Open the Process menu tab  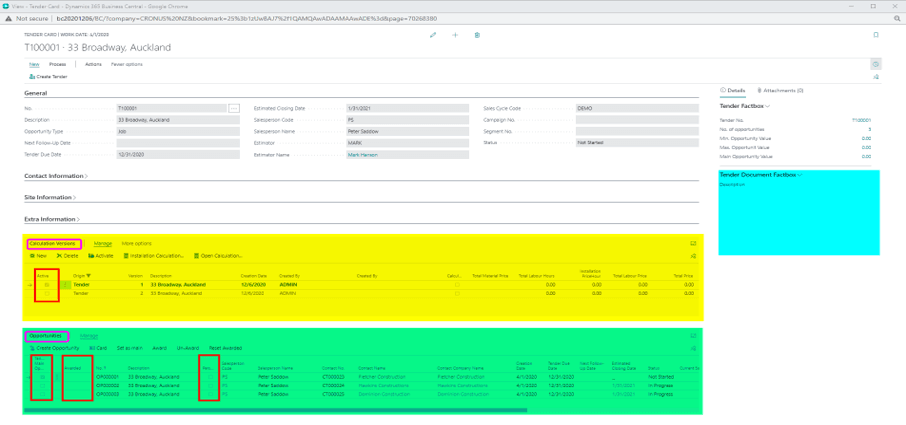pos(58,64)
